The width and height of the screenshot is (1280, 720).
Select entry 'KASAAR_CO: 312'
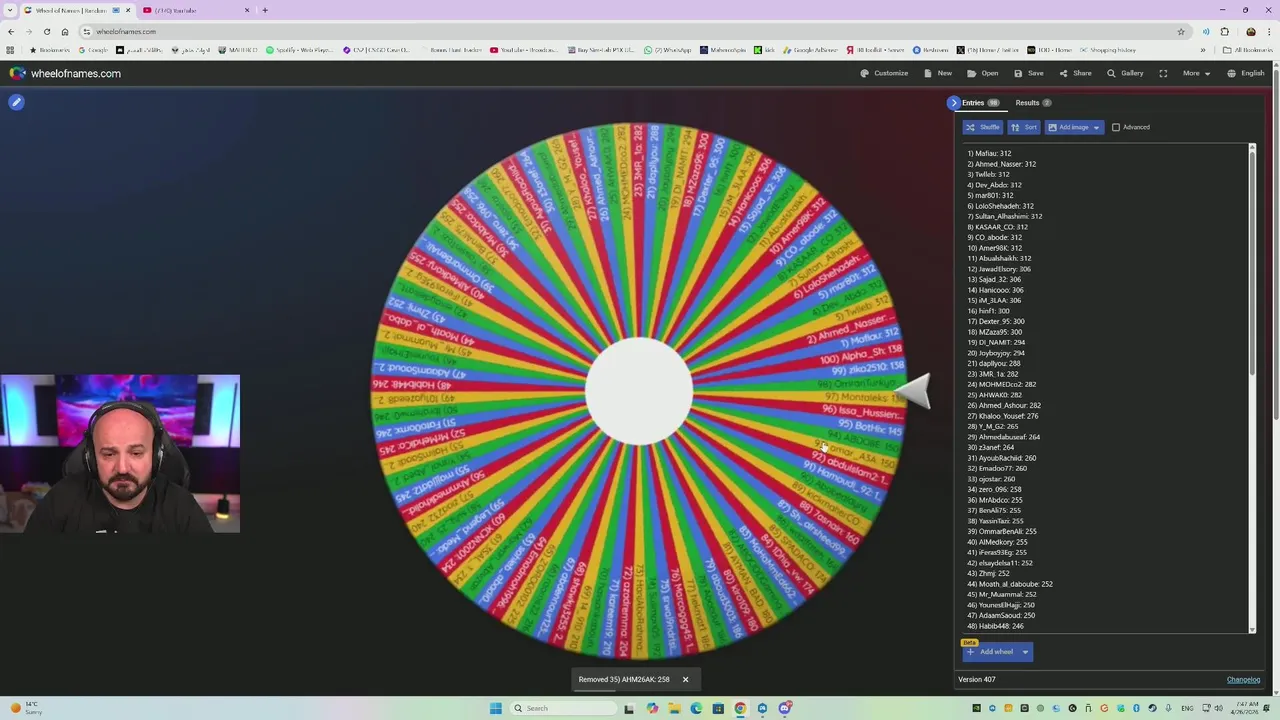(997, 227)
